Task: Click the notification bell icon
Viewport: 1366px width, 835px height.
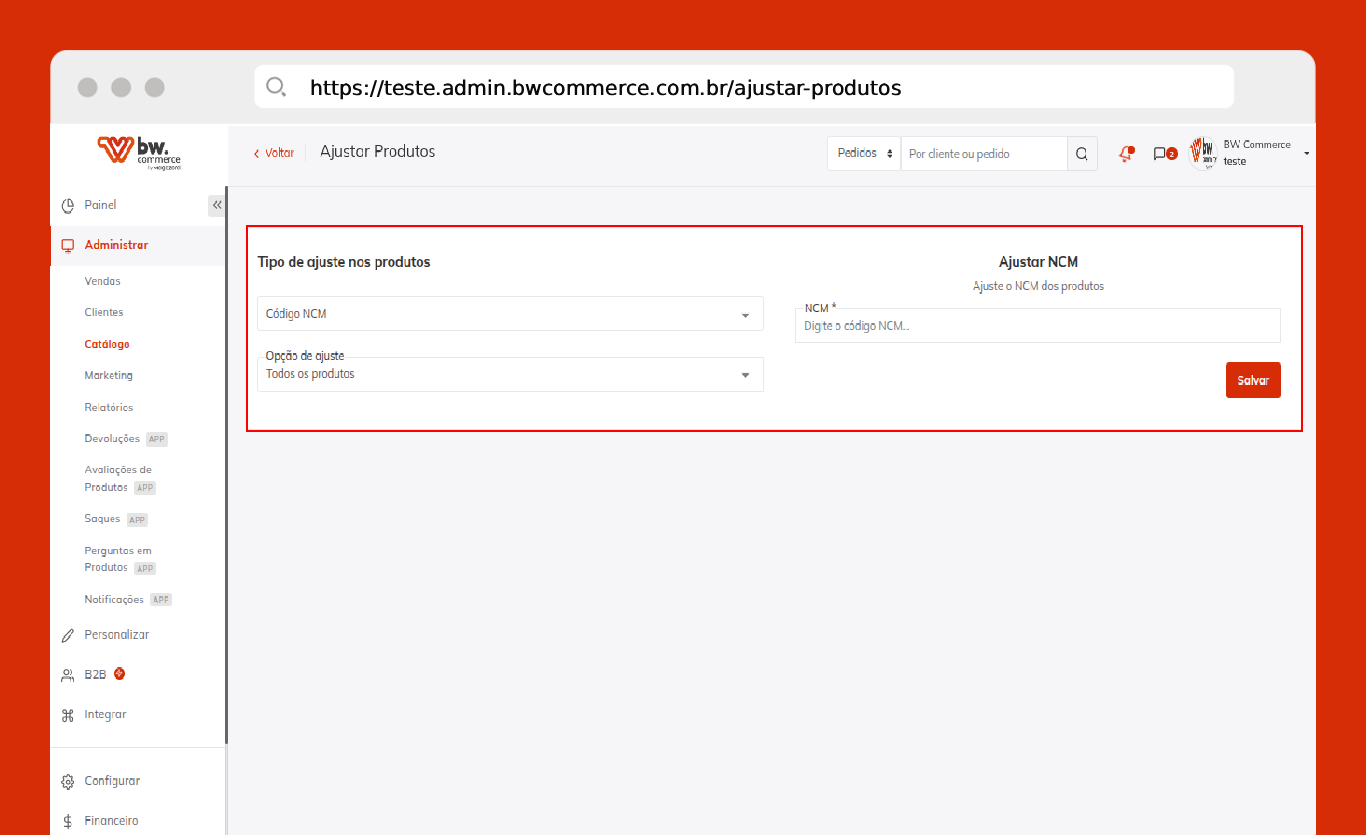Action: [1126, 154]
